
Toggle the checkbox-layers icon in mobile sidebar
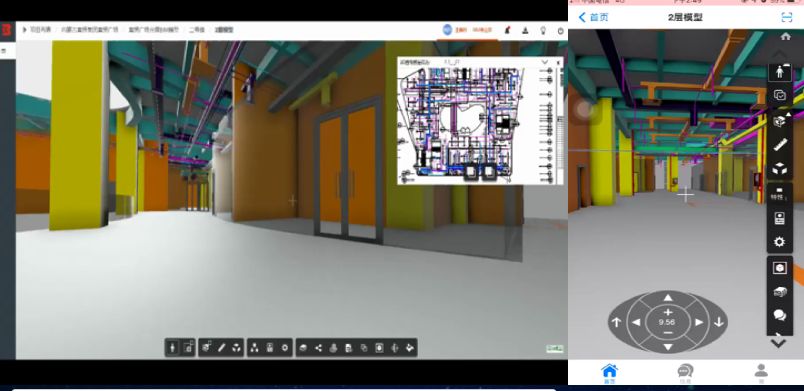tap(779, 95)
